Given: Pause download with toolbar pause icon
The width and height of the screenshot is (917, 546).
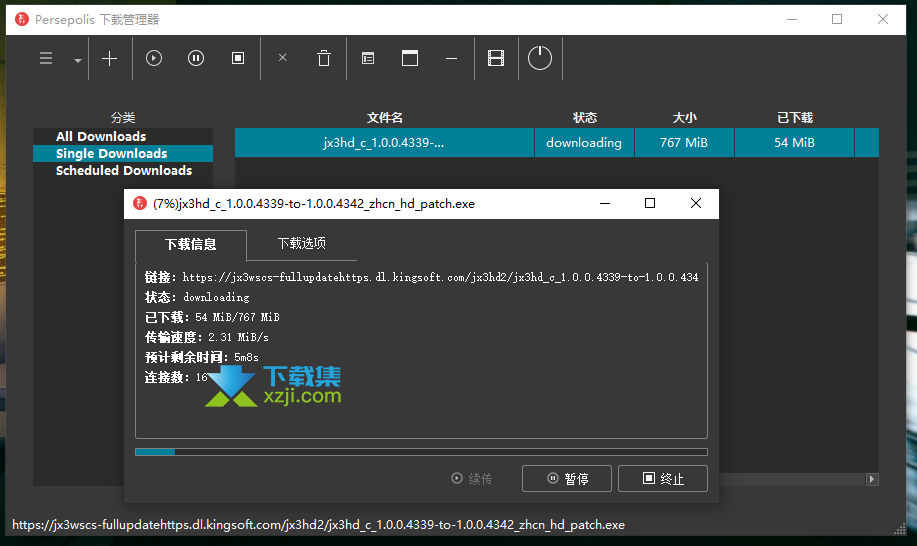Looking at the screenshot, I should (x=196, y=58).
